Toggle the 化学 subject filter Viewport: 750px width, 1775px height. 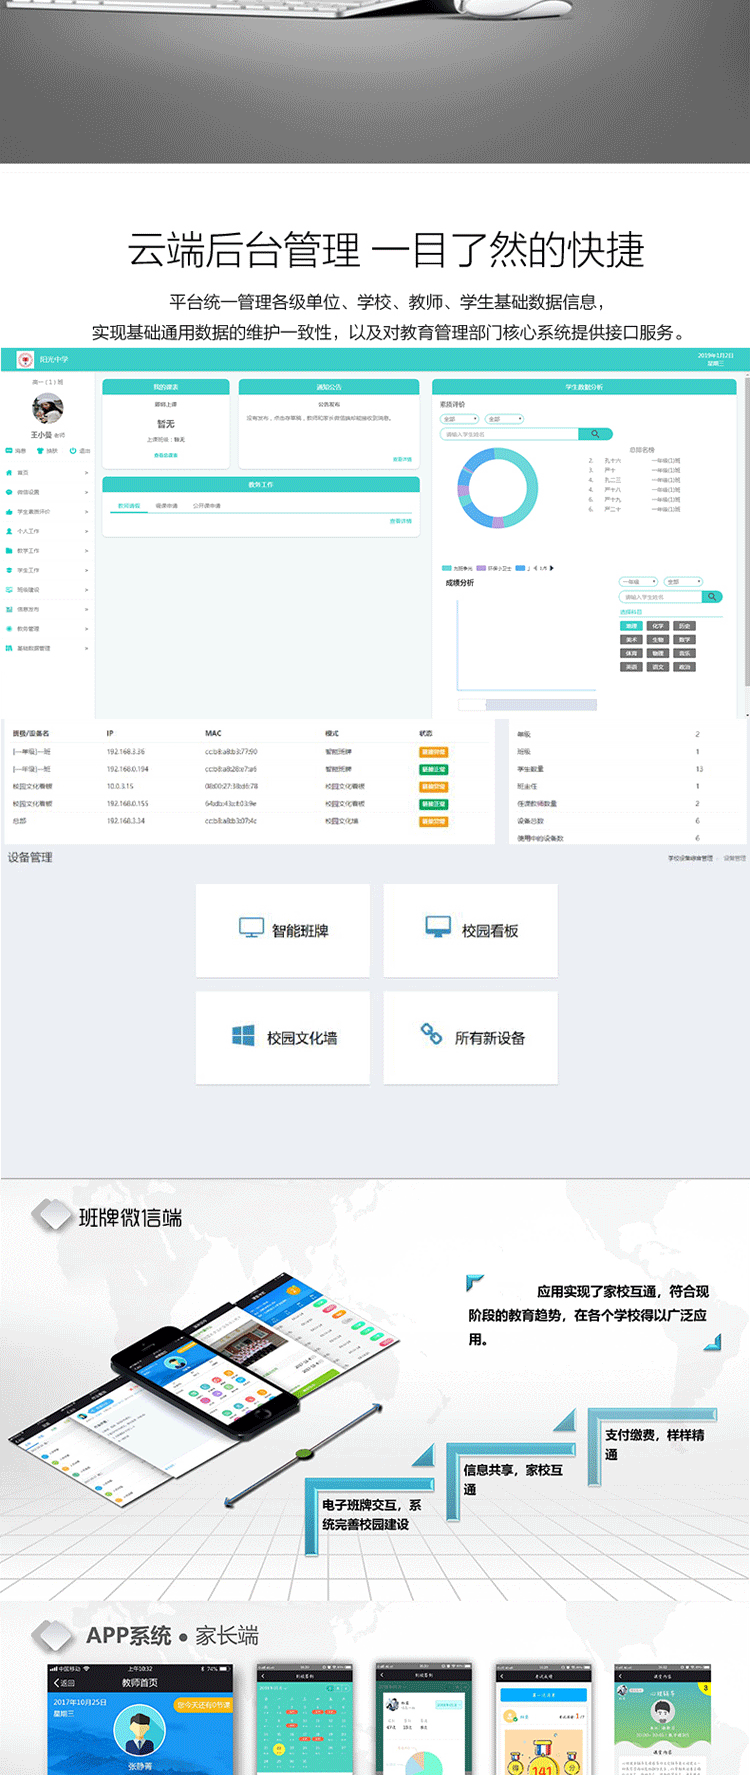click(657, 626)
